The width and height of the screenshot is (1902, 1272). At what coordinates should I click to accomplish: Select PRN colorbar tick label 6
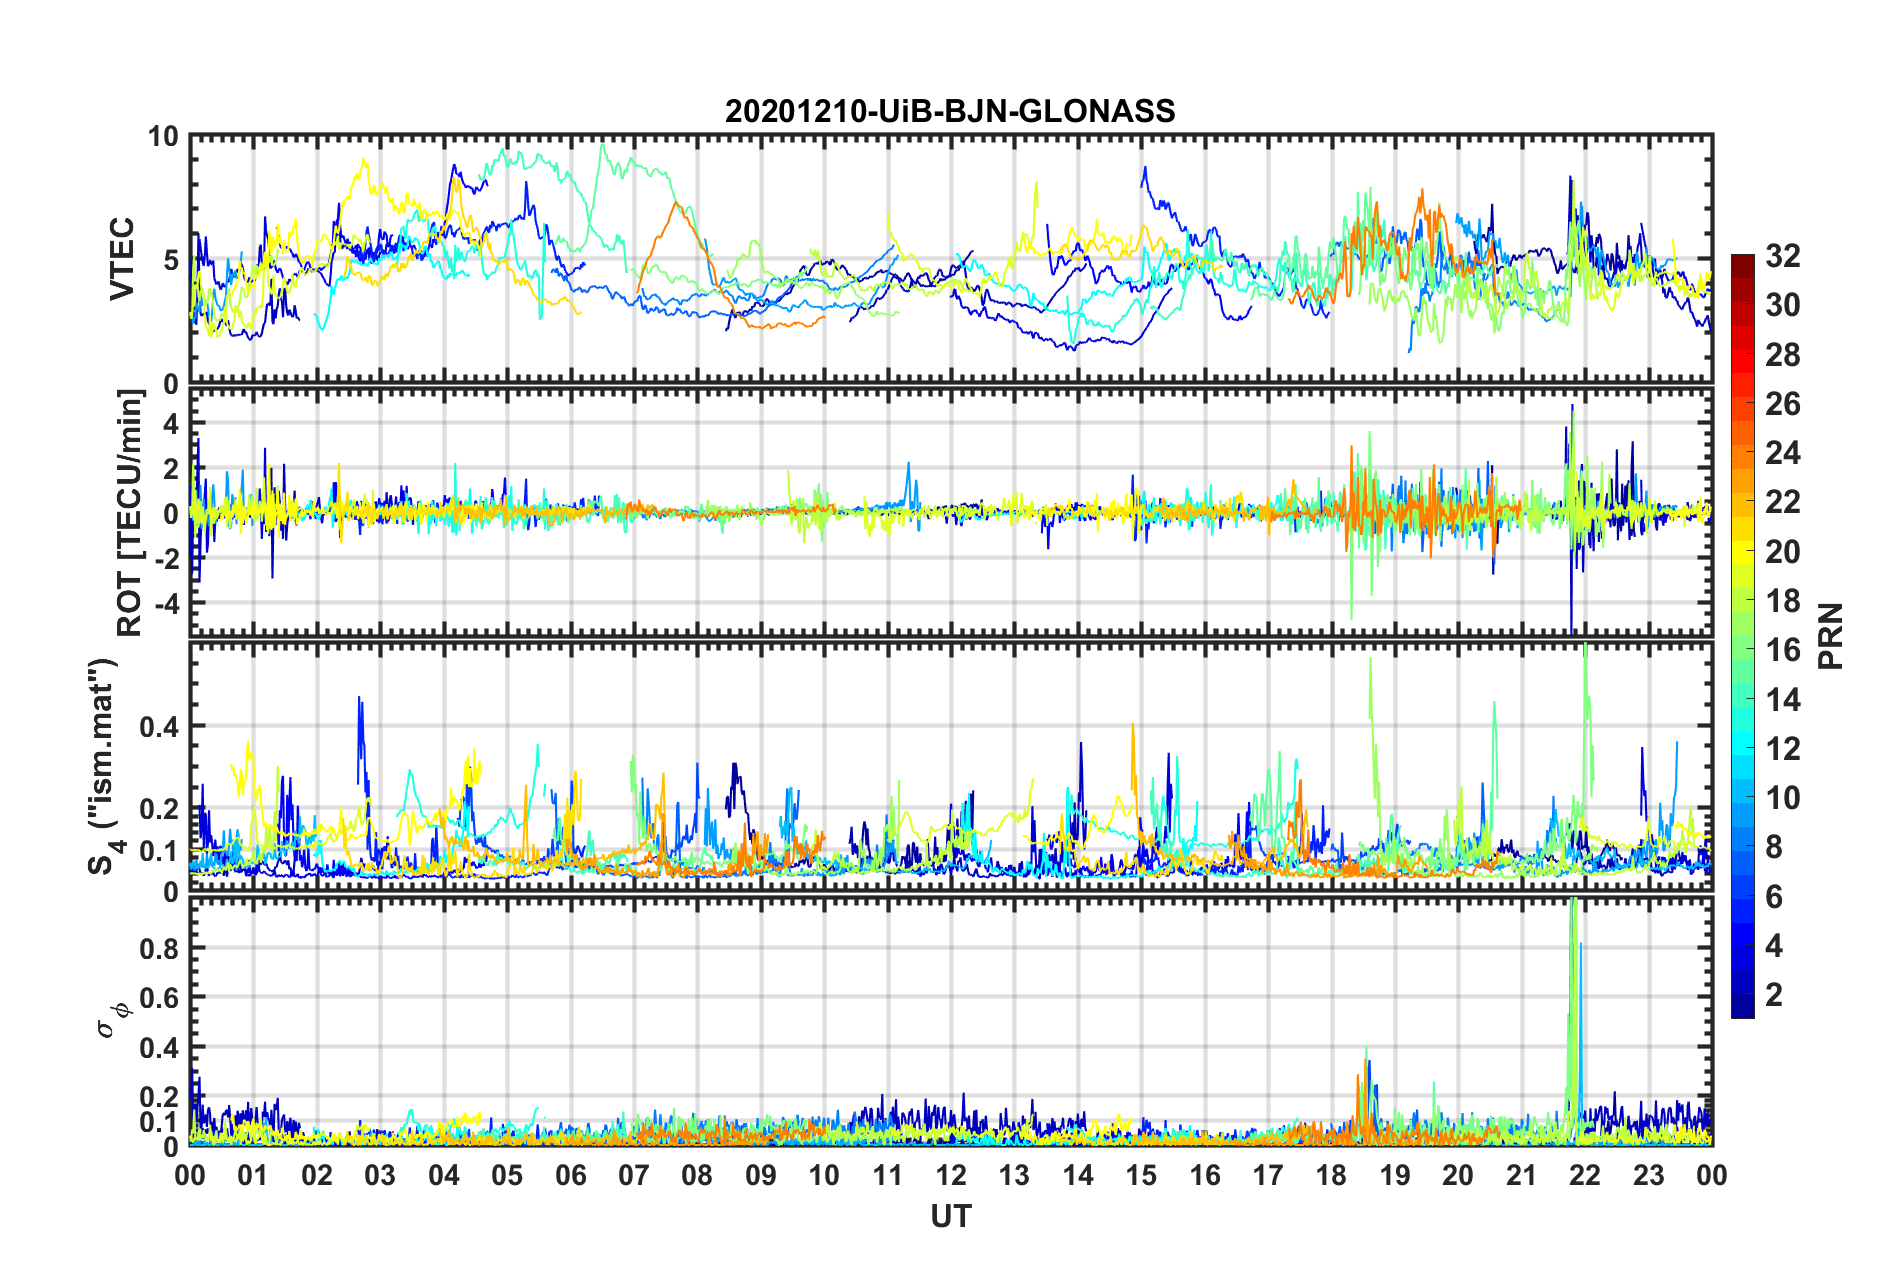[1775, 897]
